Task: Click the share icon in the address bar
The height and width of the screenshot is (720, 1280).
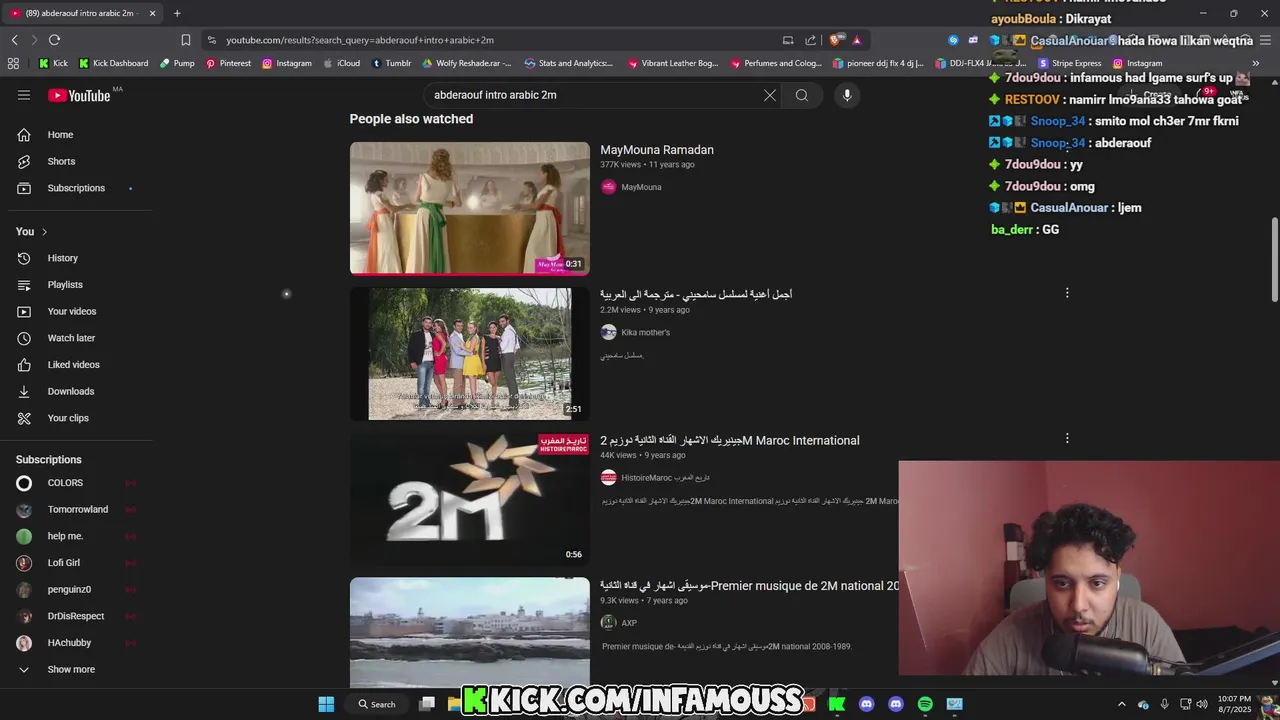Action: click(810, 40)
